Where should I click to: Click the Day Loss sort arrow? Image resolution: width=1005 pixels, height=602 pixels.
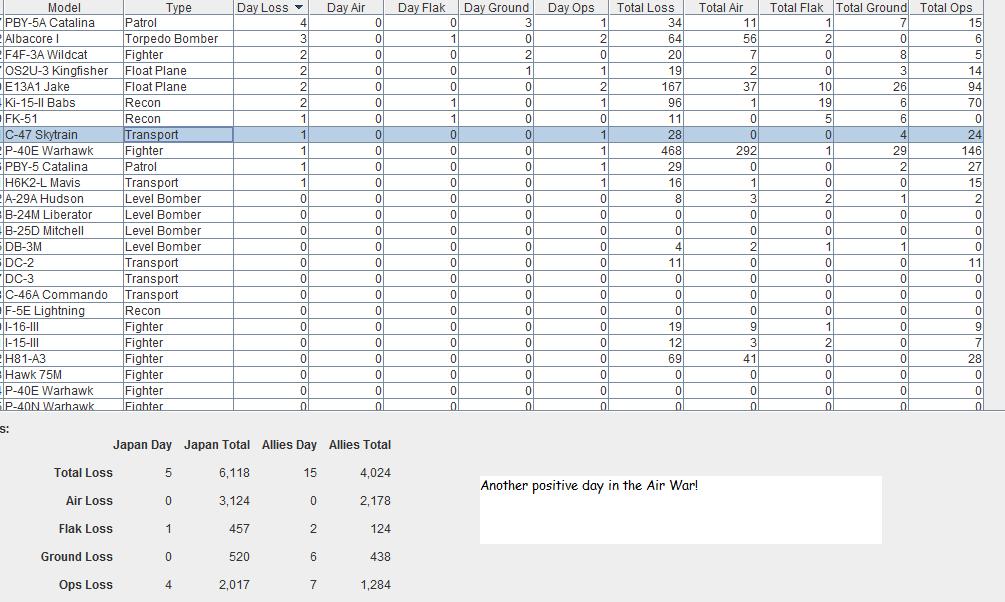pyautogui.click(x=298, y=8)
